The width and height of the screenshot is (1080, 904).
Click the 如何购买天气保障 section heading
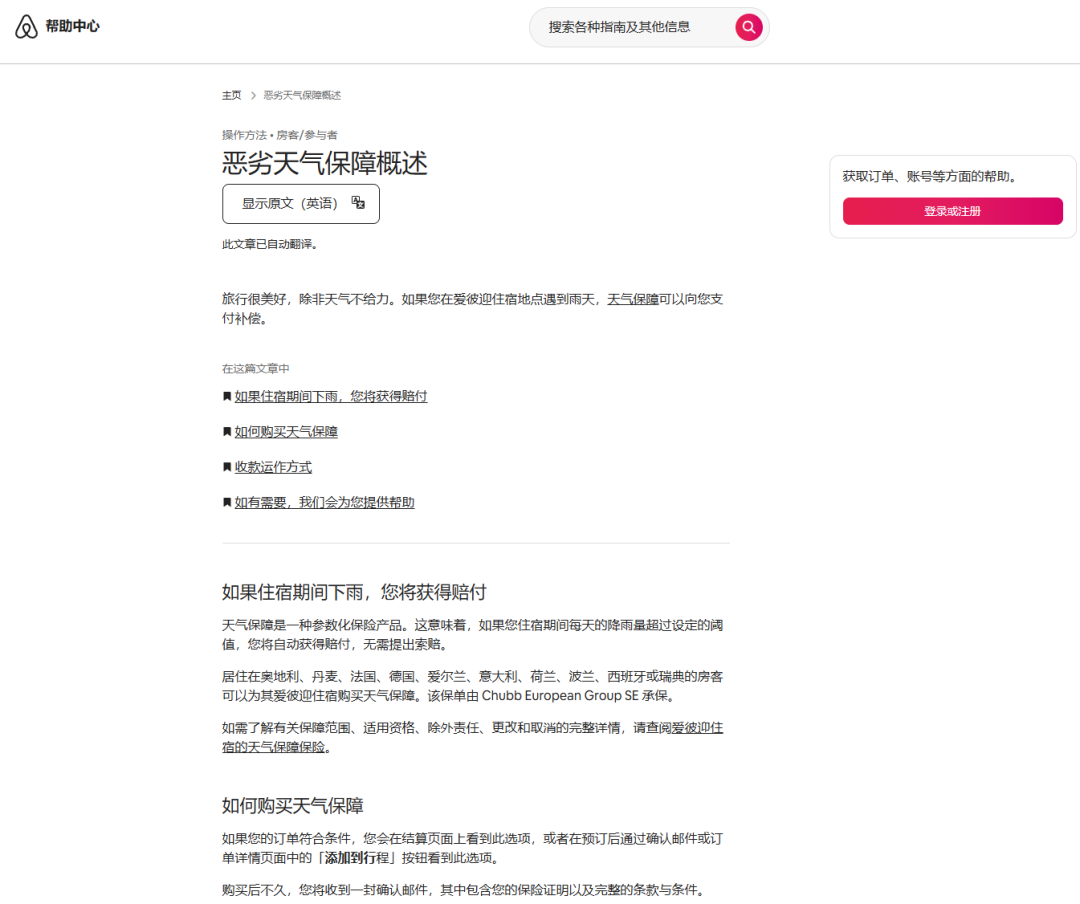click(293, 805)
